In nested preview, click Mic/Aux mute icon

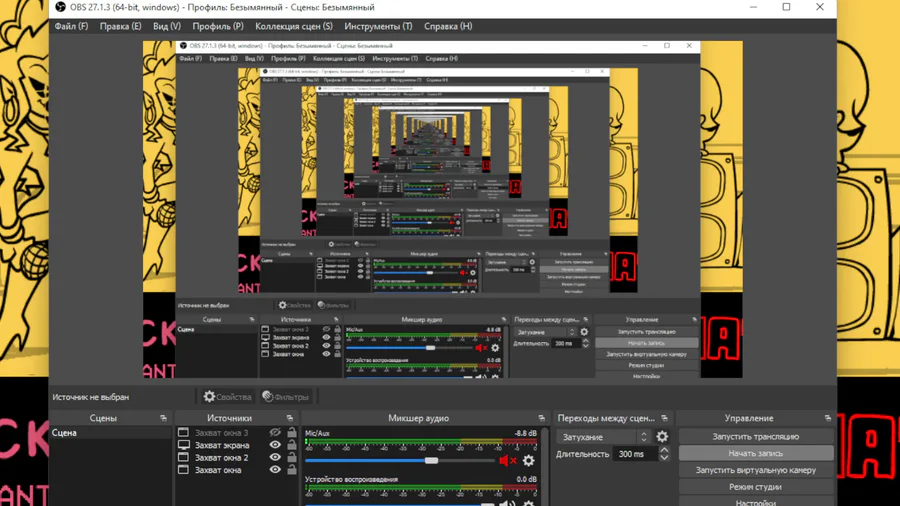click(480, 348)
